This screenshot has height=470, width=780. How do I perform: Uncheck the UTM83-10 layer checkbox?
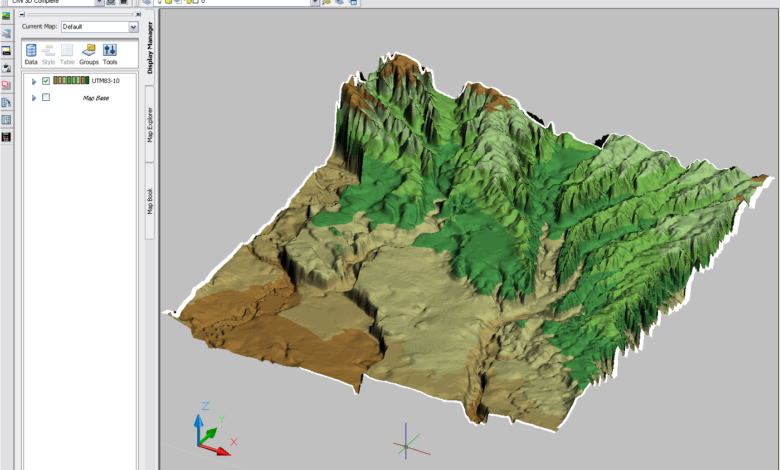point(46,81)
